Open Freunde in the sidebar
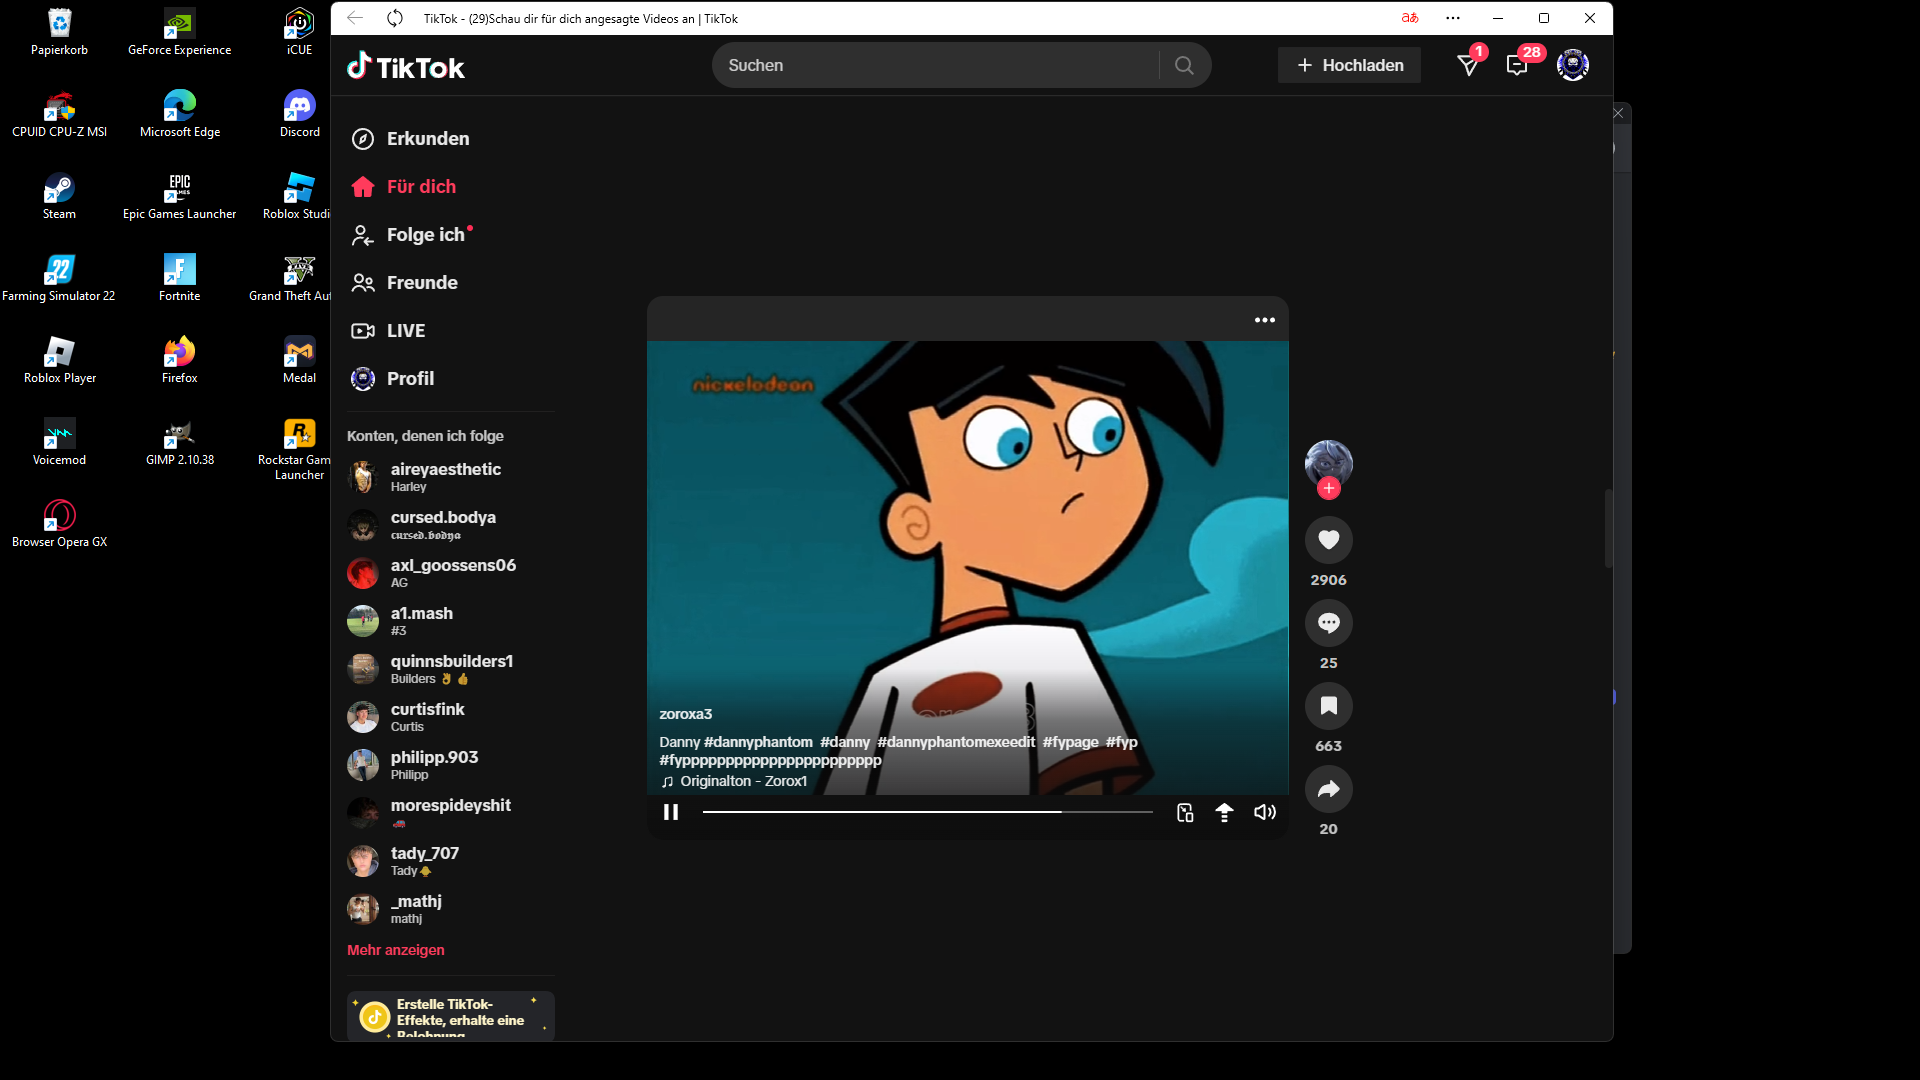1920x1080 pixels. 404,283
